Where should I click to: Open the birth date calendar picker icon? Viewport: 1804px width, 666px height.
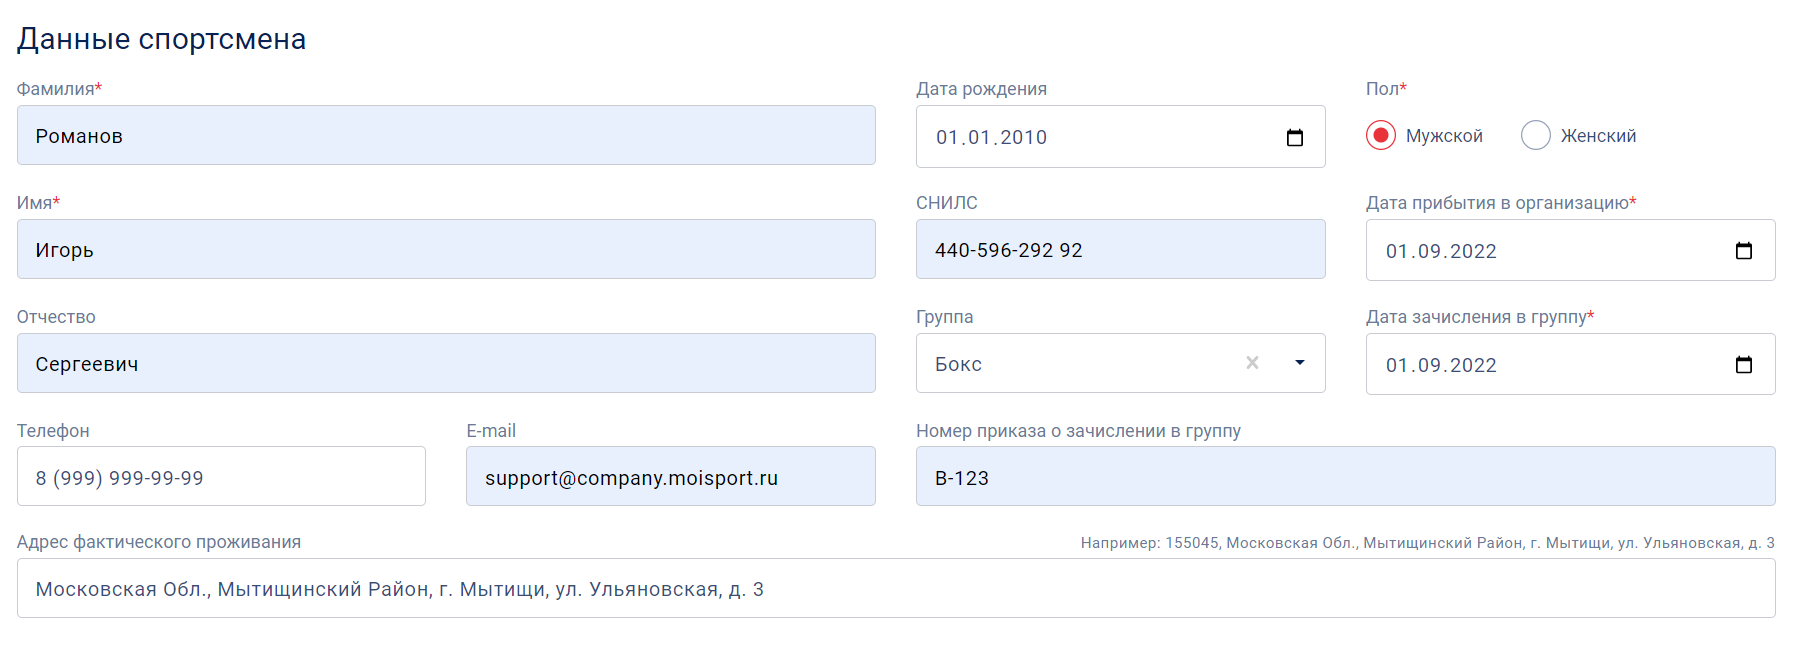point(1295,137)
